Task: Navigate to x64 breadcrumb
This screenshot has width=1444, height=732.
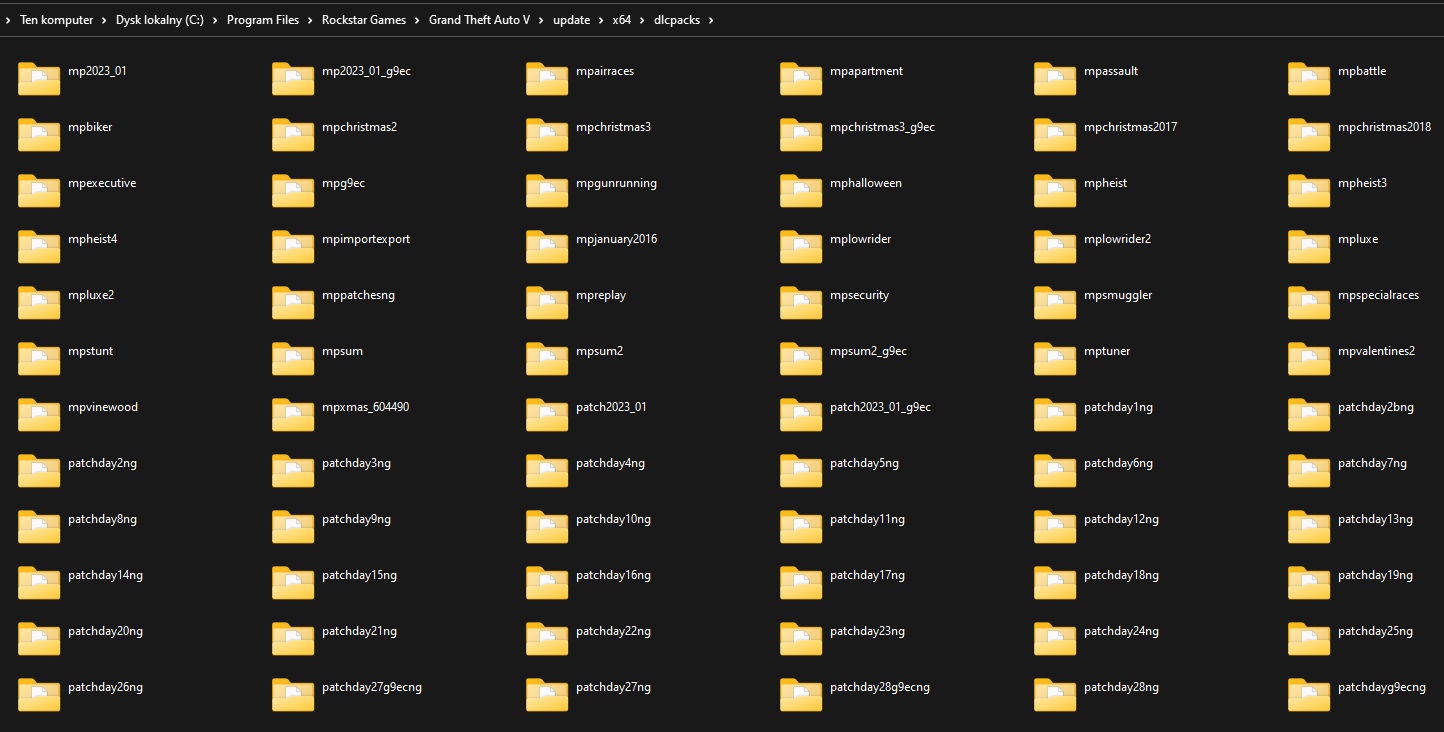Action: (622, 20)
